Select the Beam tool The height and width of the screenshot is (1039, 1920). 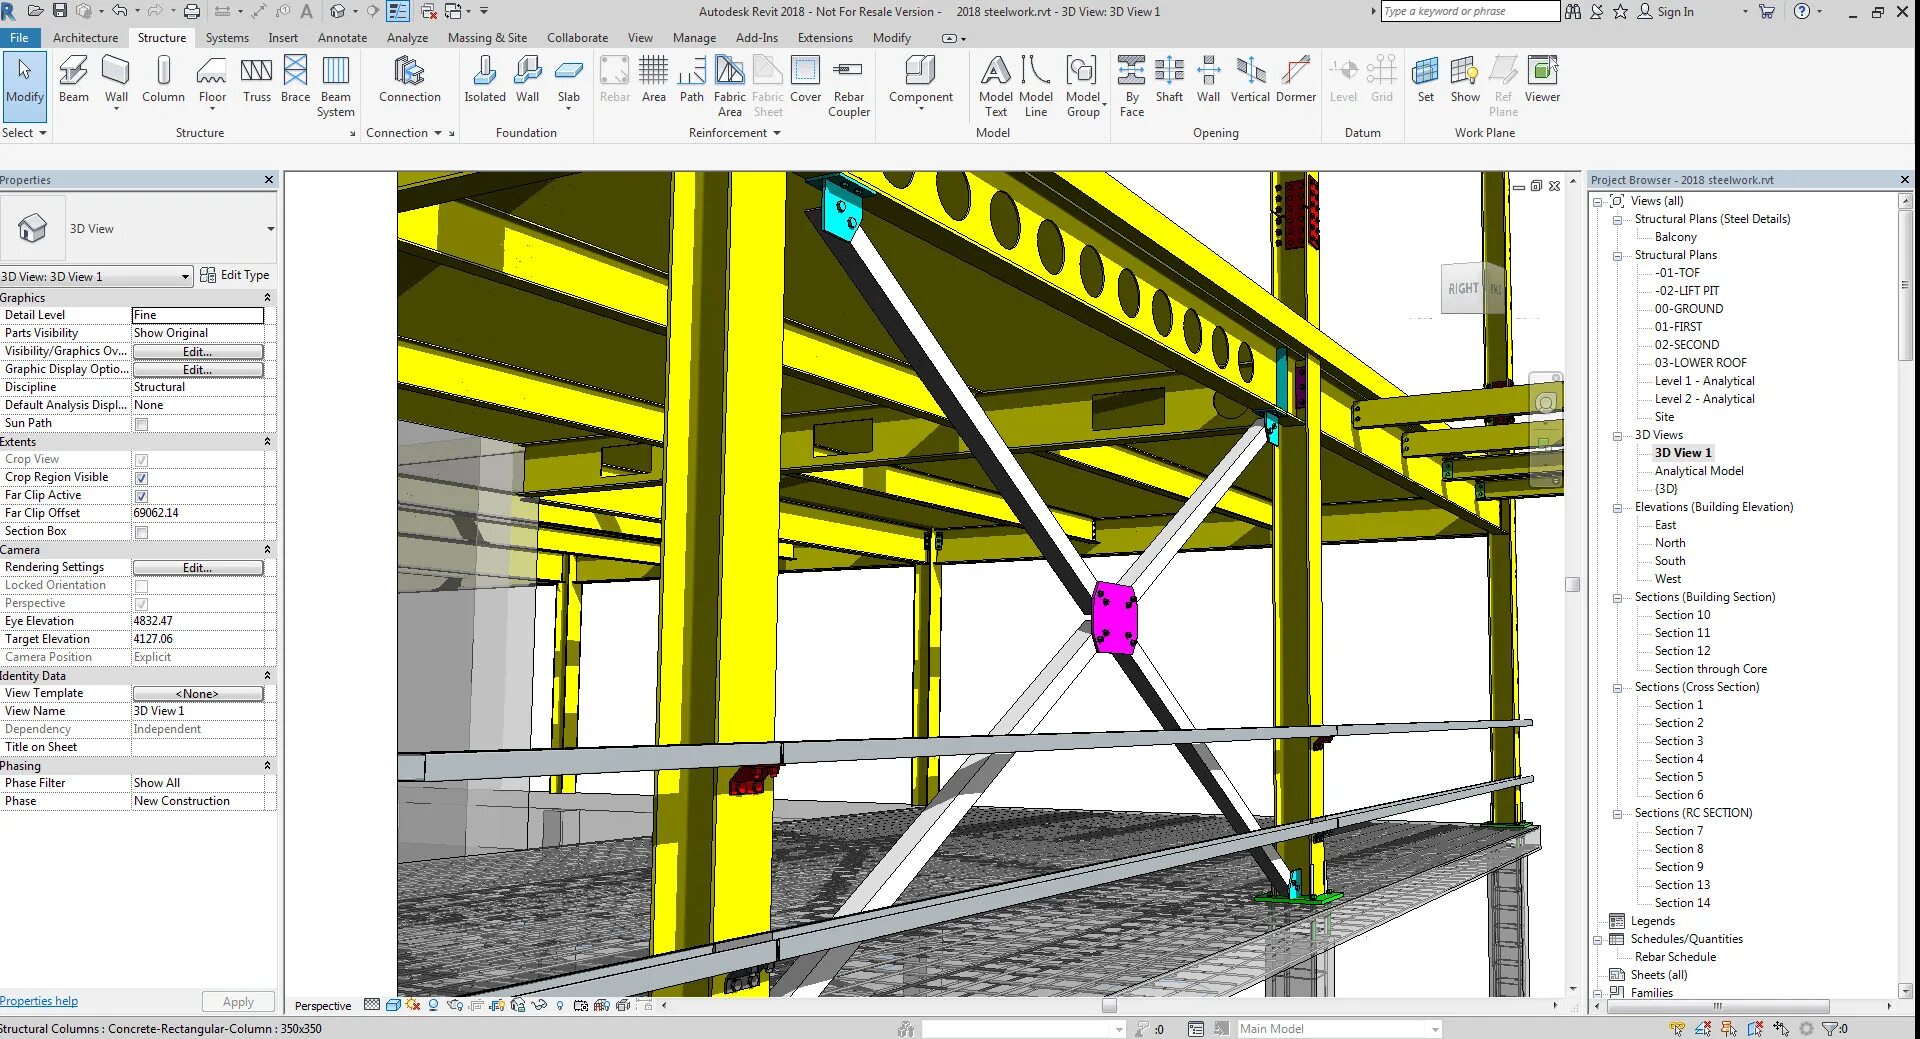[x=73, y=79]
